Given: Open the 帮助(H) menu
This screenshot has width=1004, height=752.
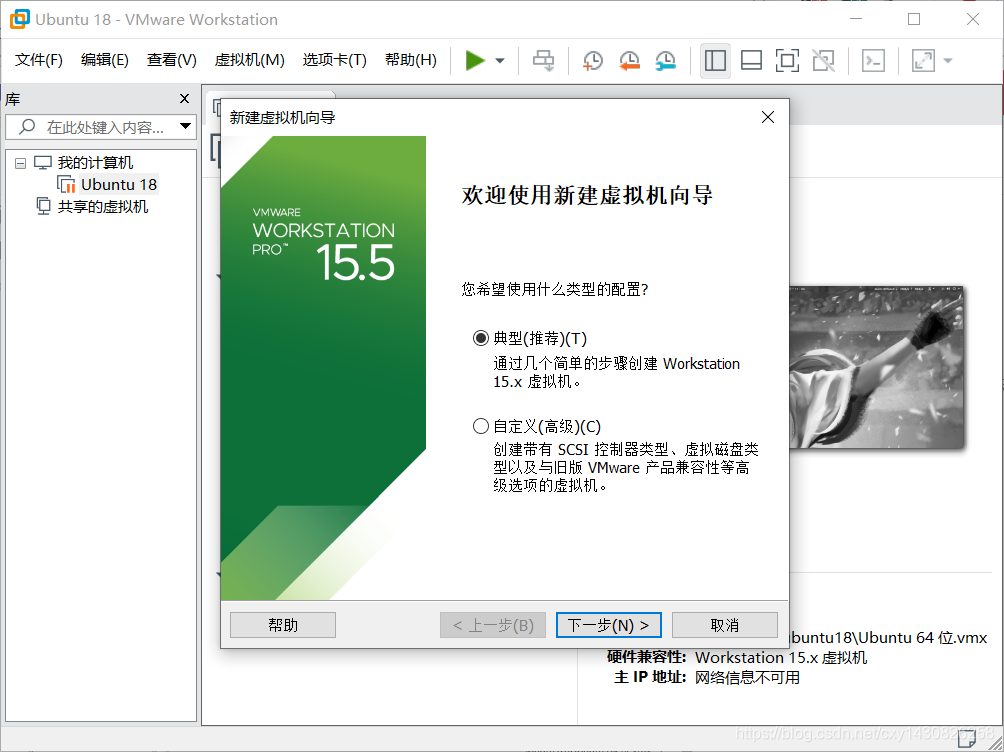Looking at the screenshot, I should (411, 60).
